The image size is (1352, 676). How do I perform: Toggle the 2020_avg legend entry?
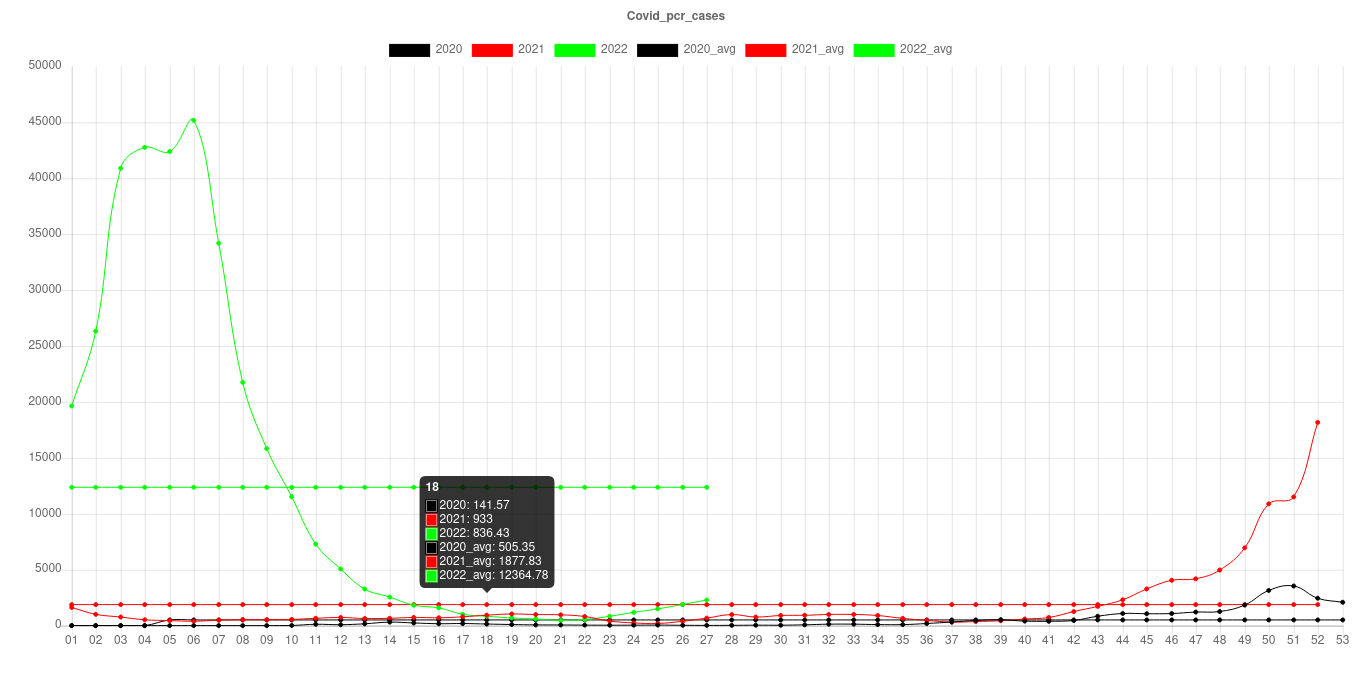[709, 49]
